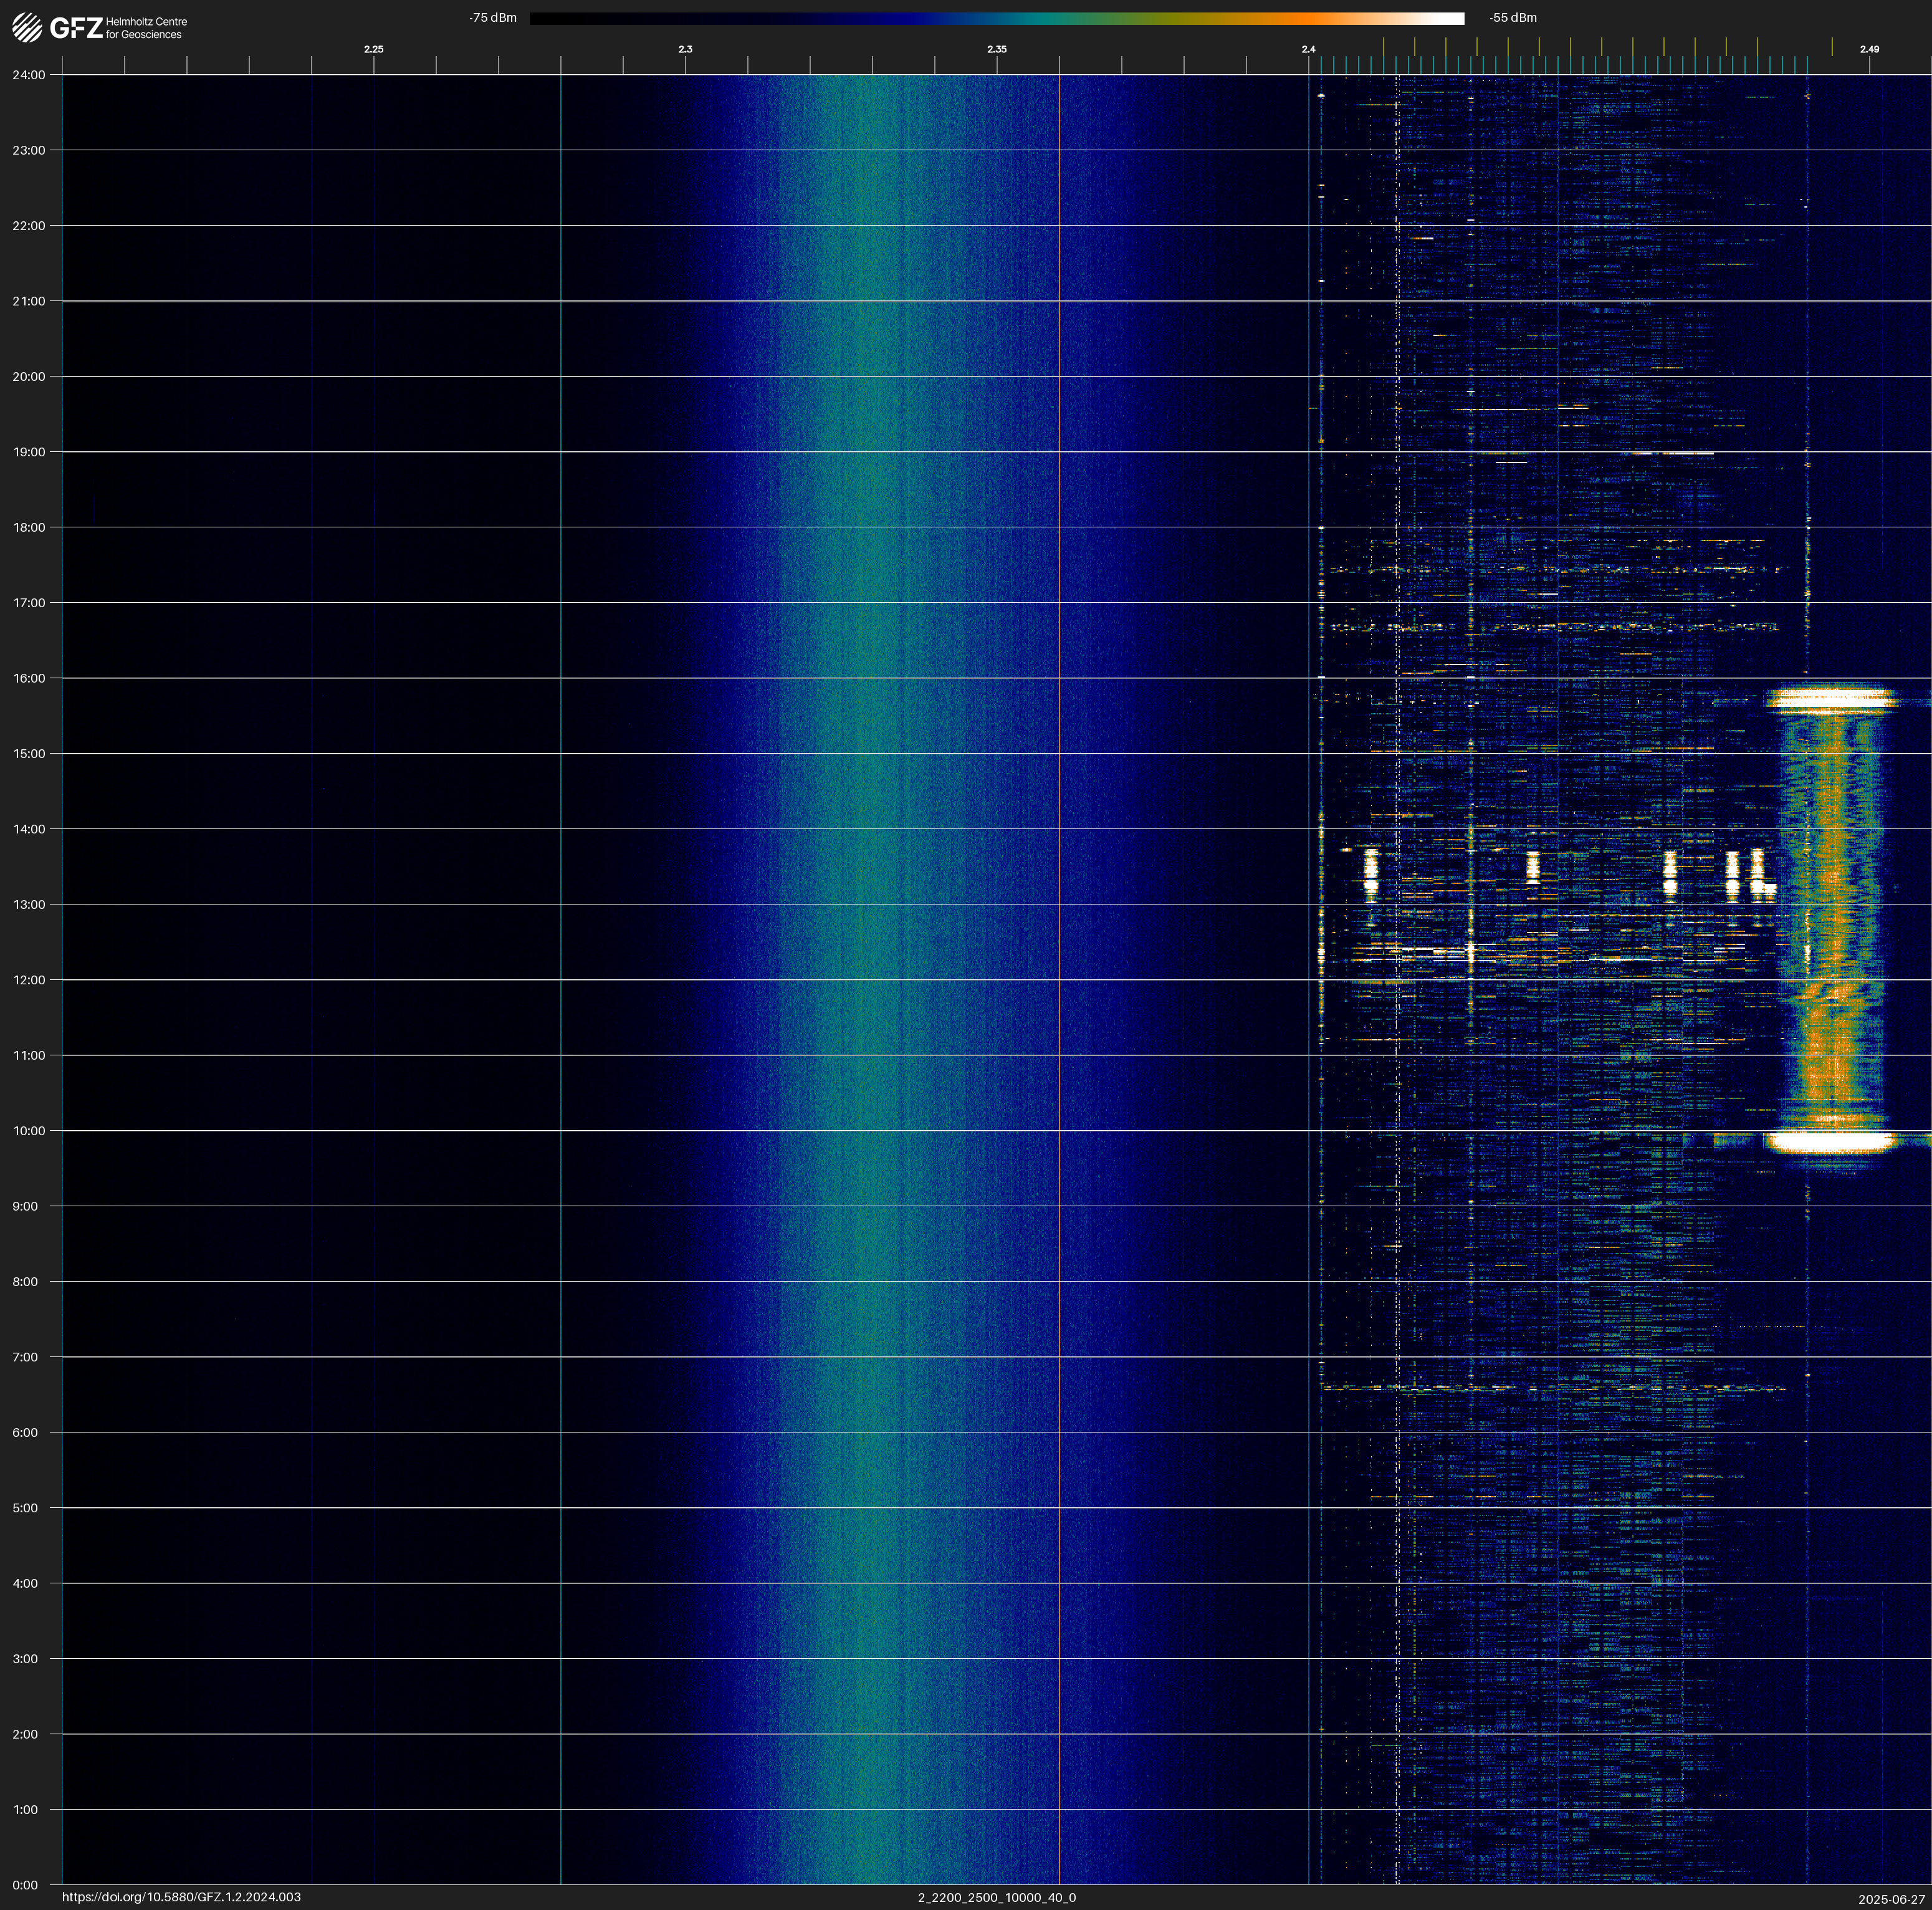Screen dimensions: 1932x1910
Task: Click the 2025-06-27 date label
Action: (1891, 1899)
